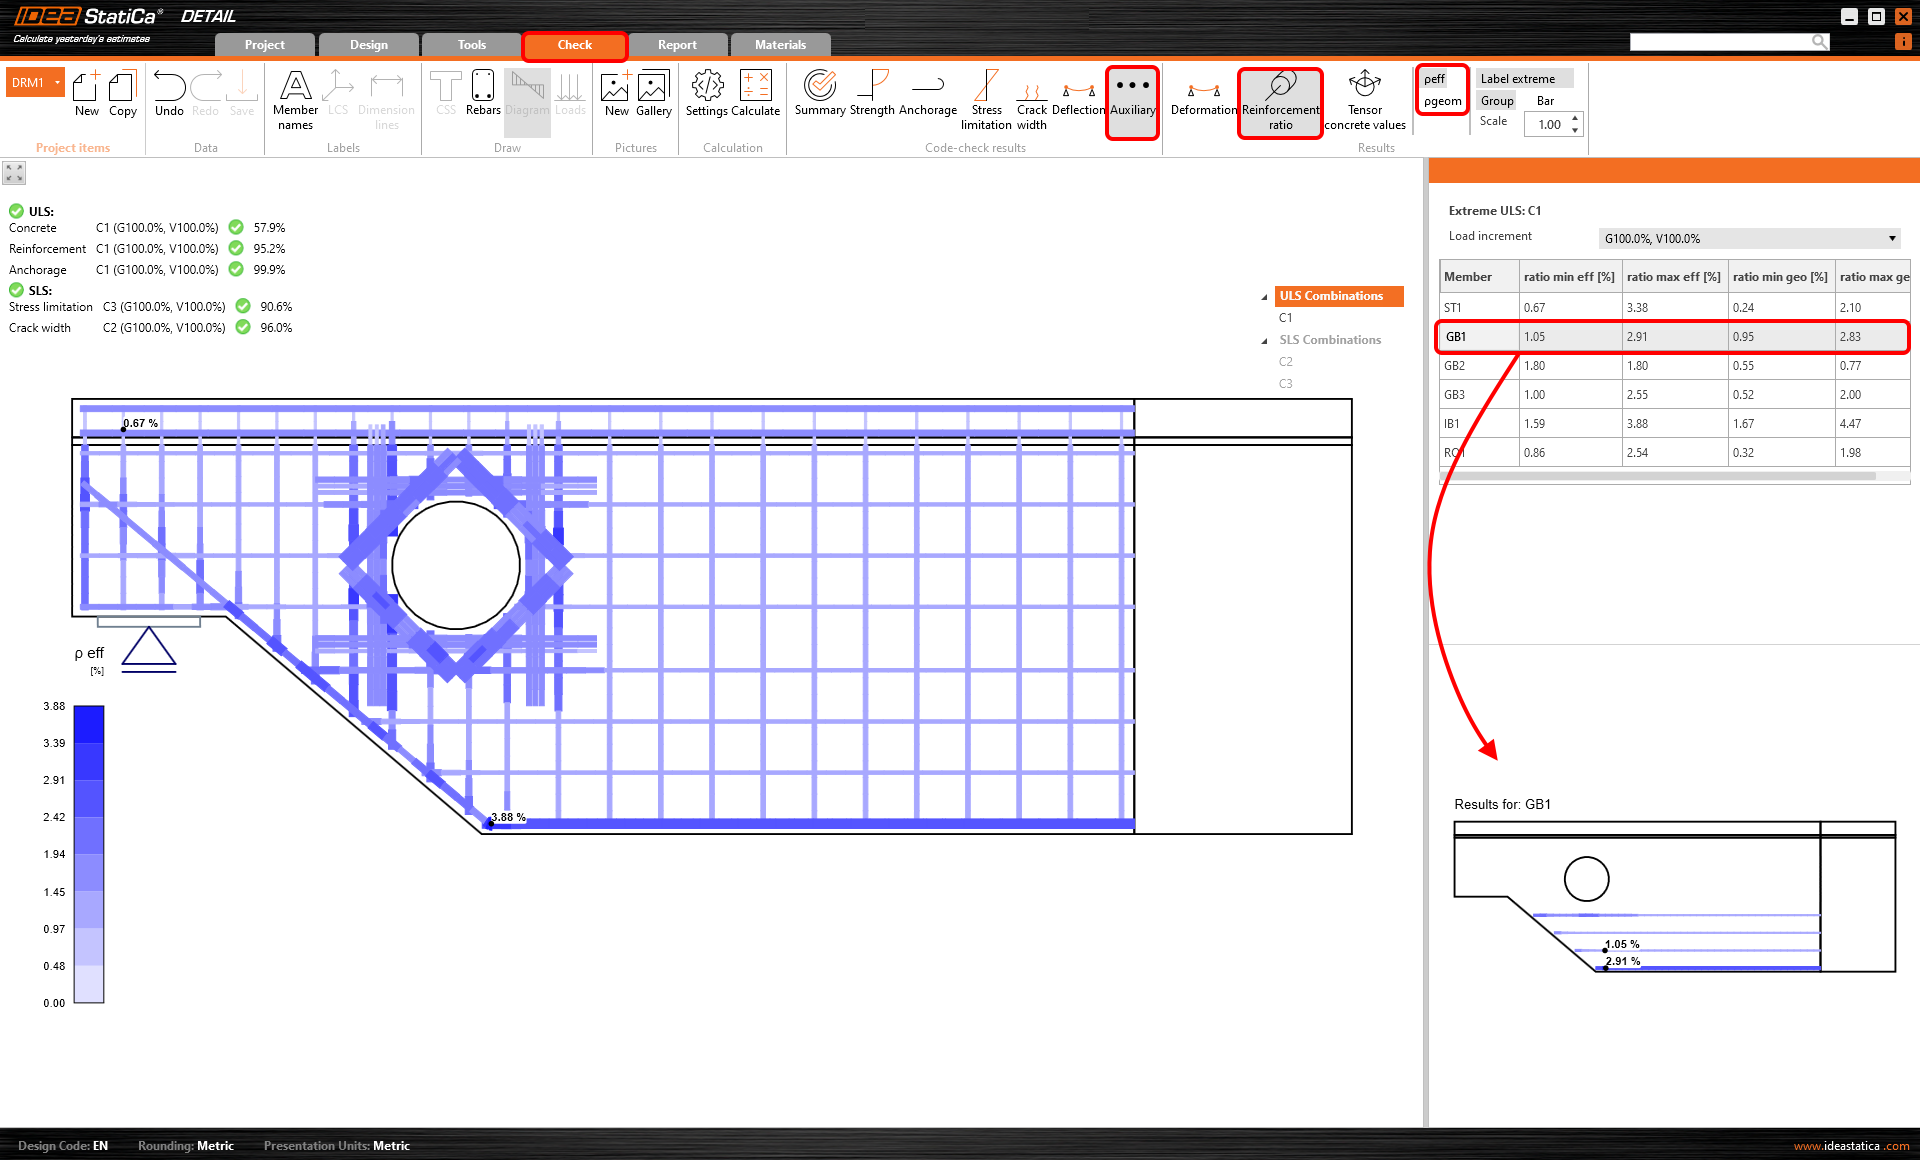Click the ρ eff color scale legend

[89, 853]
